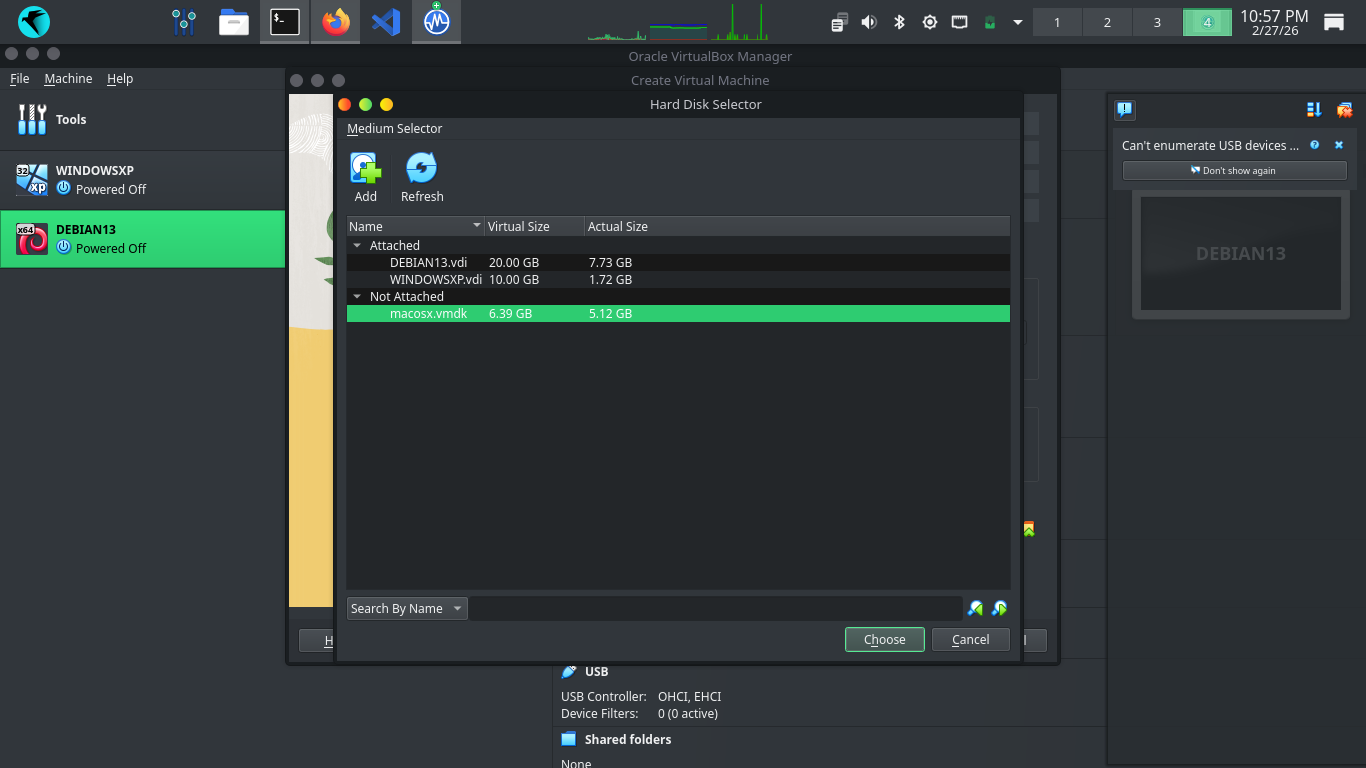The image size is (1366, 768).
Task: Open the File menu
Action: 20,79
